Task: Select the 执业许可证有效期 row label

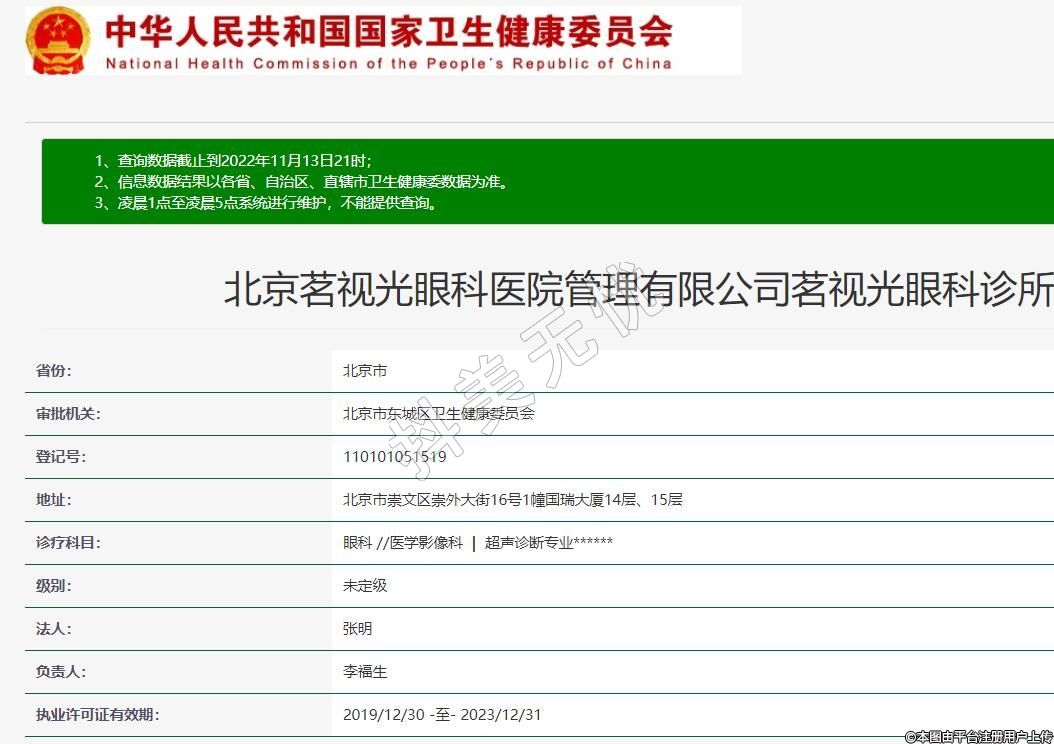Action: tap(97, 715)
